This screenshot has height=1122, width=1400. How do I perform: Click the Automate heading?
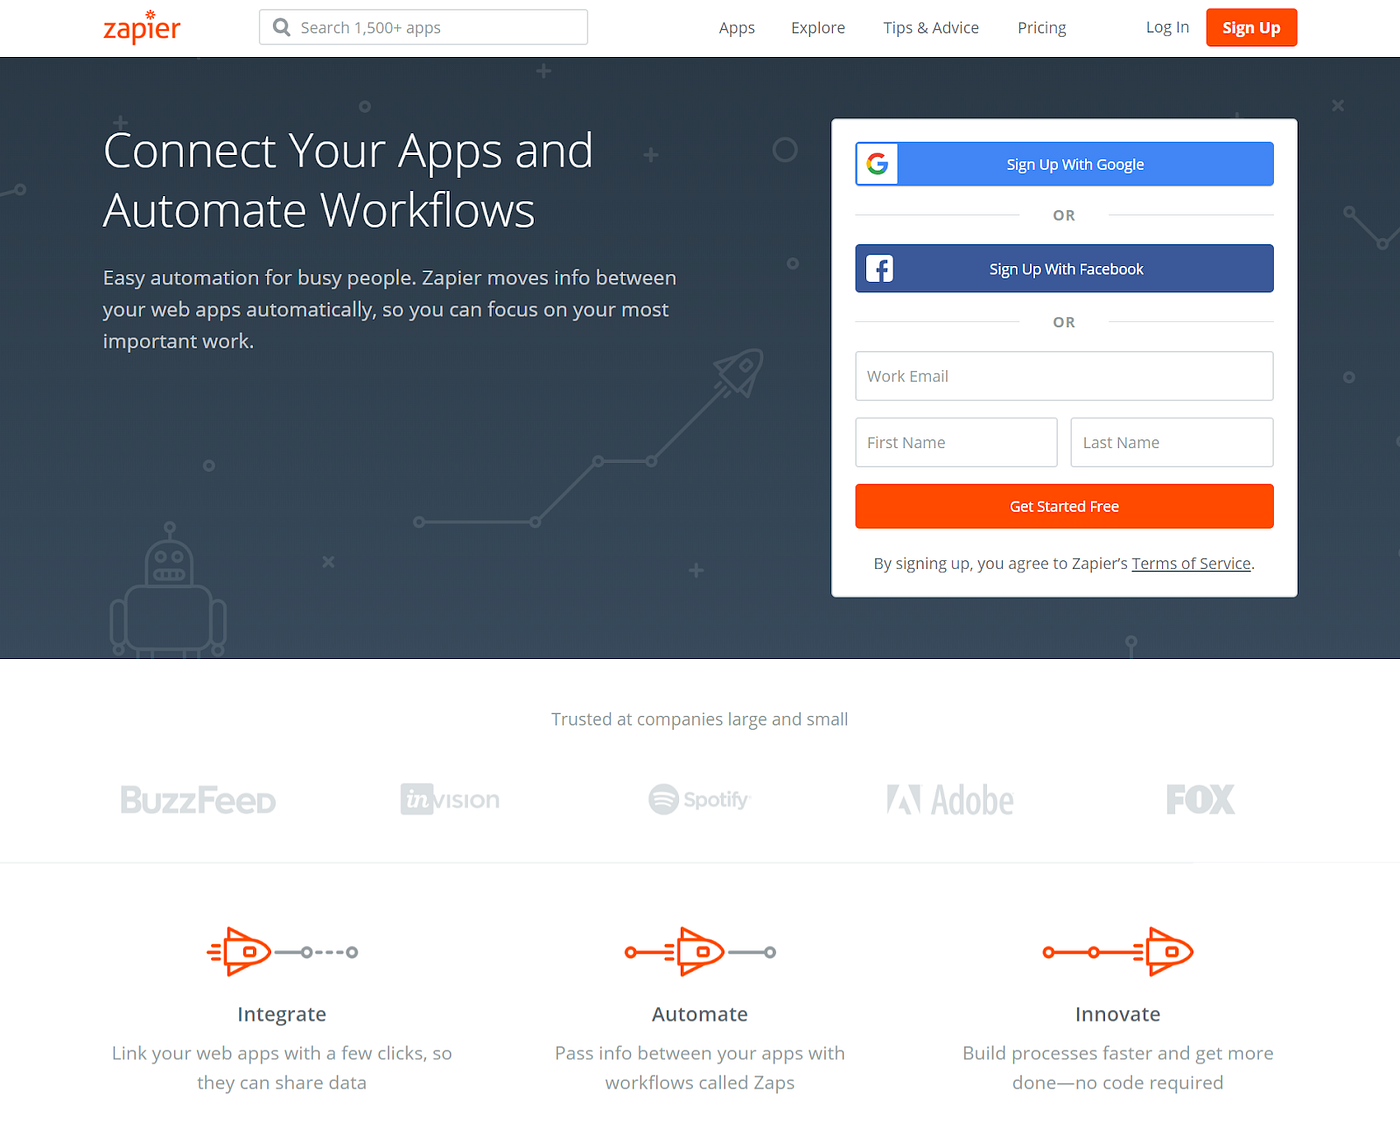700,1014
